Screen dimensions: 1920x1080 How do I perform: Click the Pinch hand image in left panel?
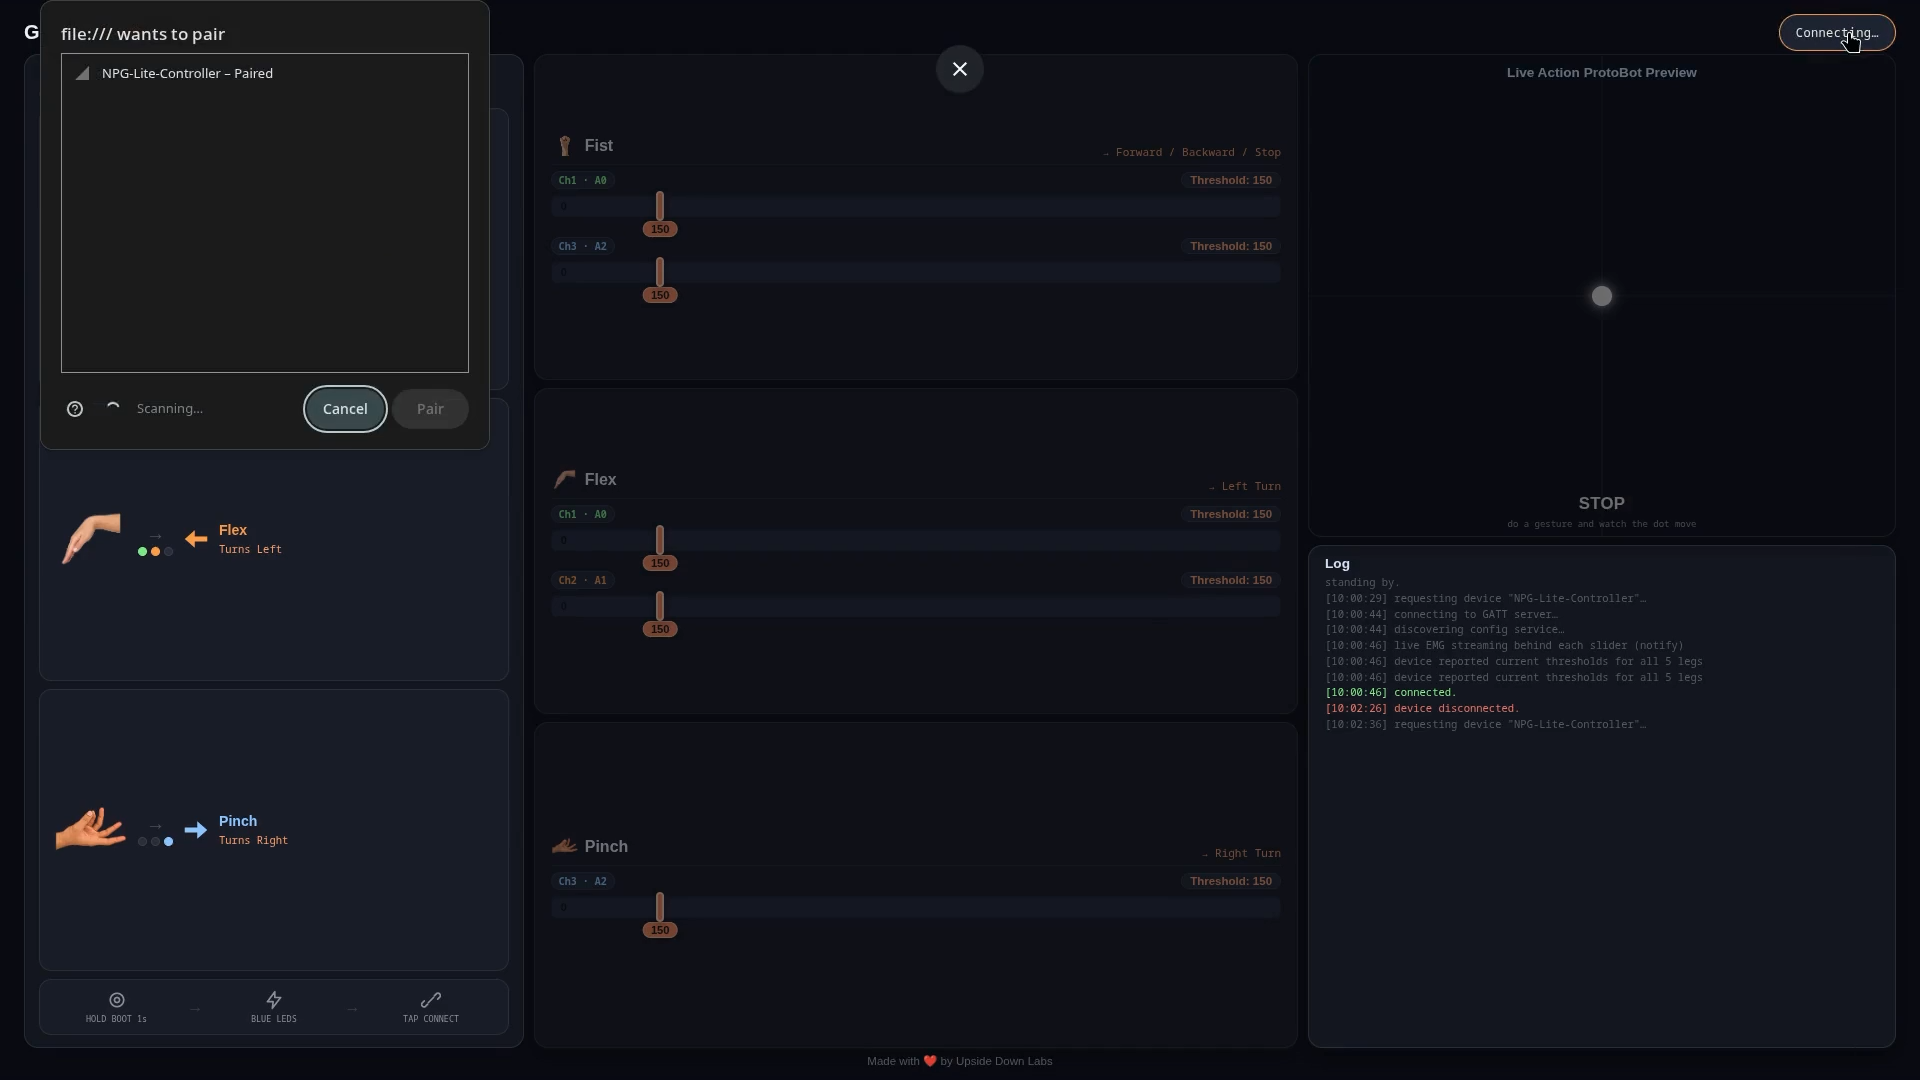(90, 829)
